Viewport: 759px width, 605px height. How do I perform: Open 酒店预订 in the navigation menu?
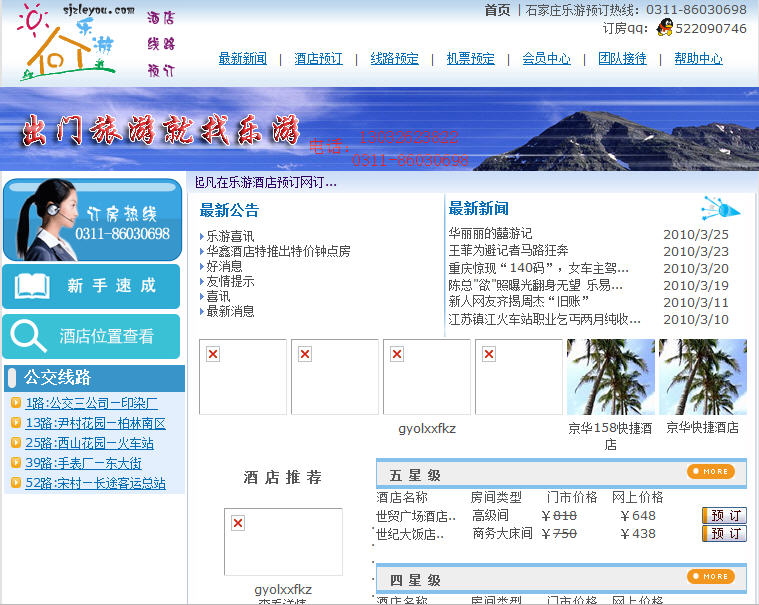point(318,59)
